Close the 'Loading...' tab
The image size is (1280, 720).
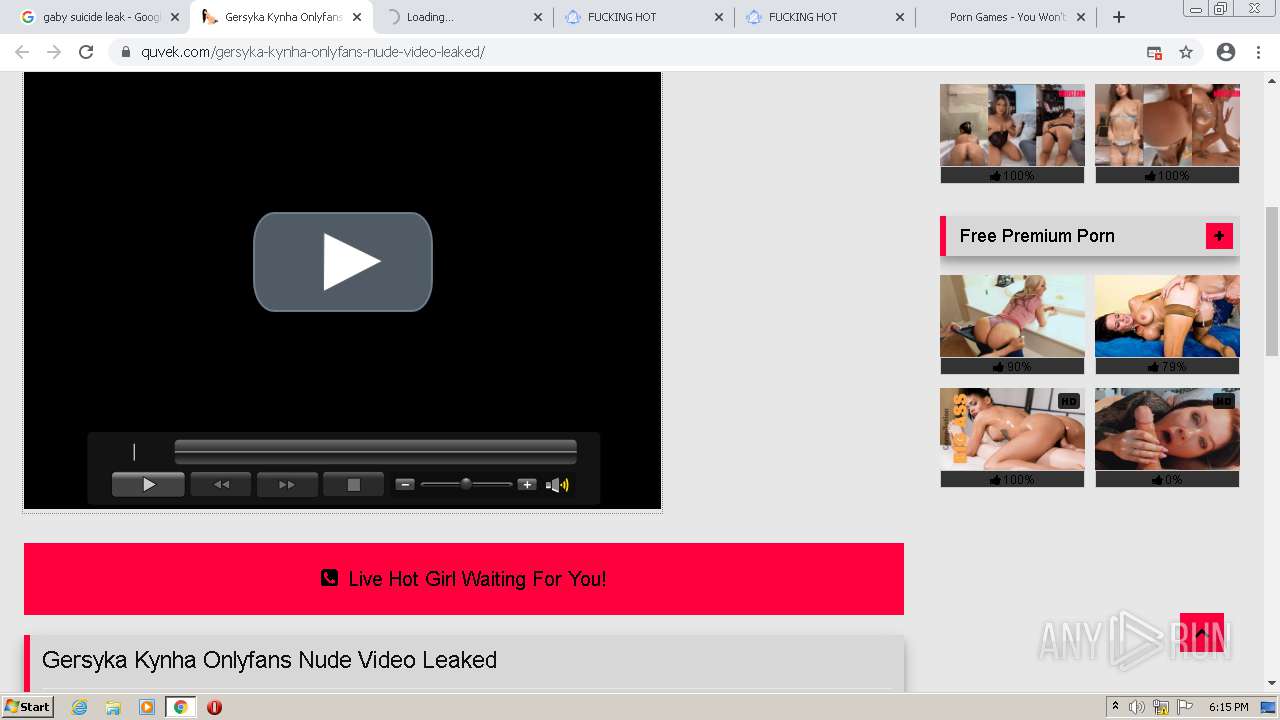coord(538,17)
